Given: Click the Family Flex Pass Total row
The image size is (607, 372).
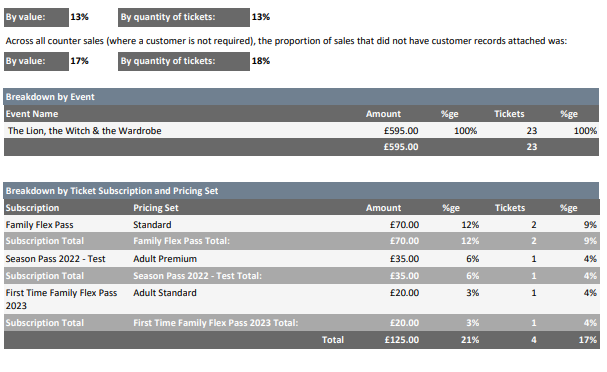Looking at the screenshot, I should pyautogui.click(x=301, y=241).
